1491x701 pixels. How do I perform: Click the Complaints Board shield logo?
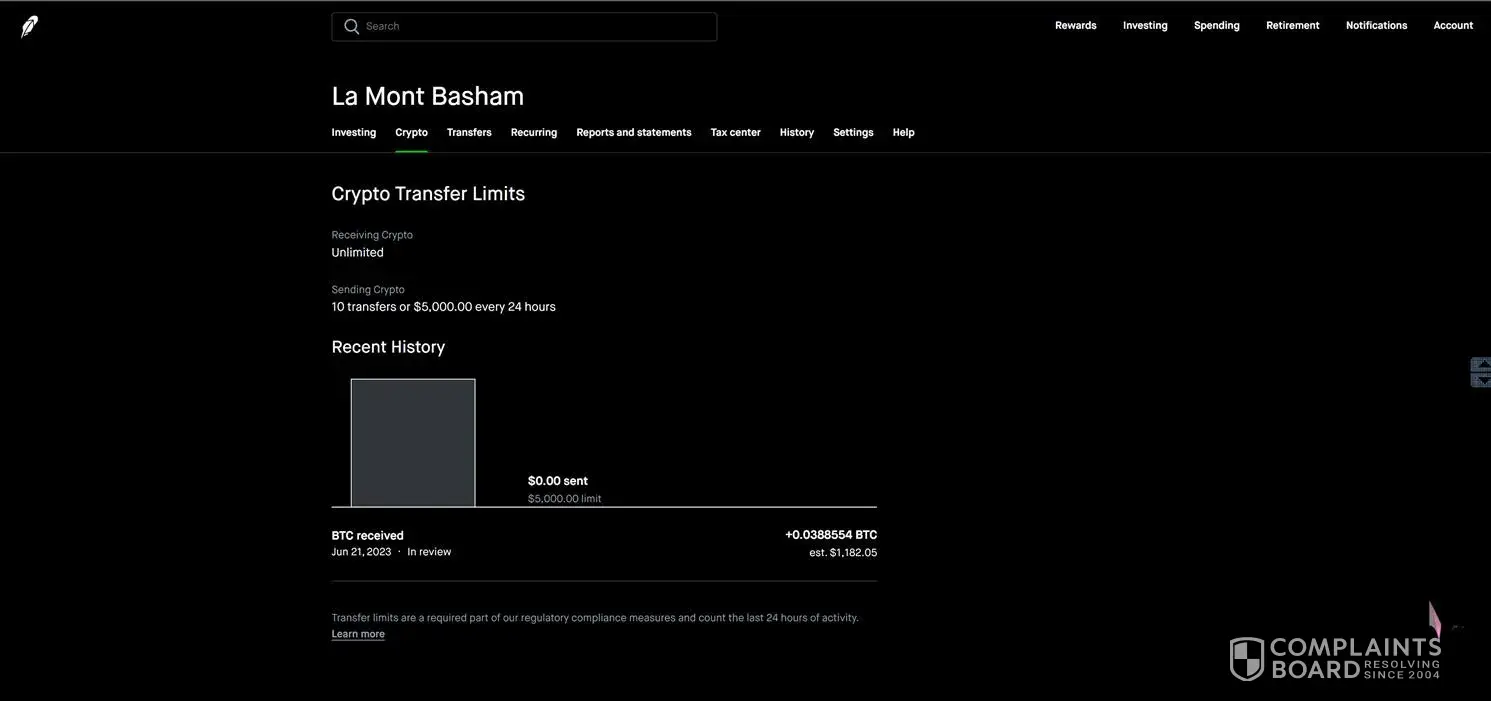[1247, 659]
